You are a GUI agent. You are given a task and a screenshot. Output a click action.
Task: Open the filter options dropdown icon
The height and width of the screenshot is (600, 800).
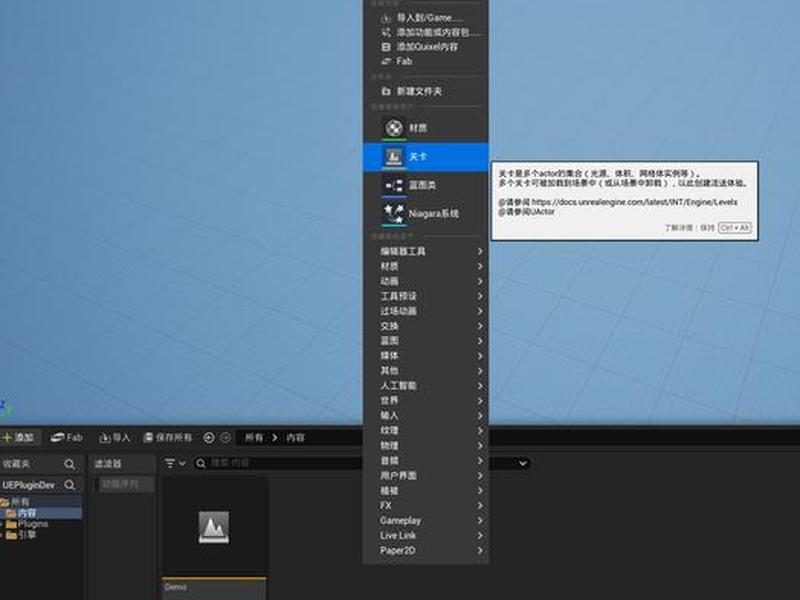174,463
